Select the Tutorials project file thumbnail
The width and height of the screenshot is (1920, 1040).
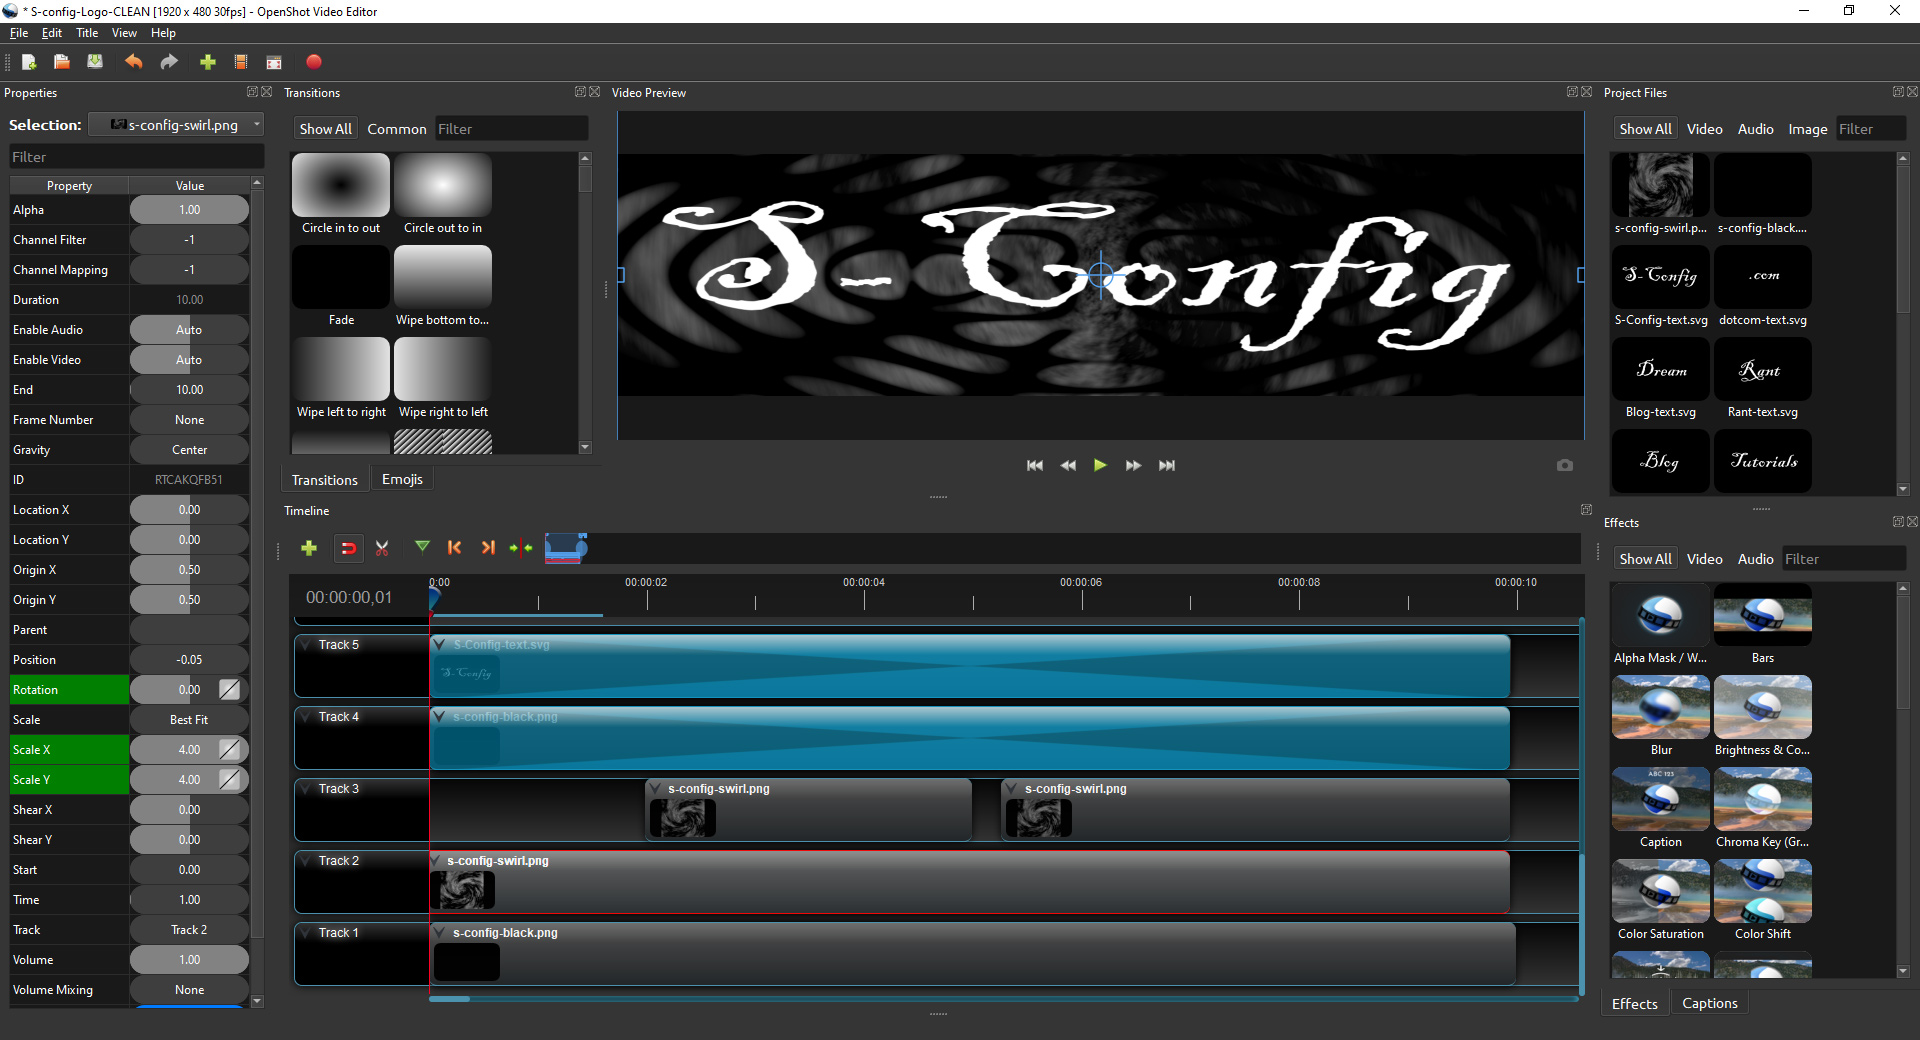point(1762,461)
